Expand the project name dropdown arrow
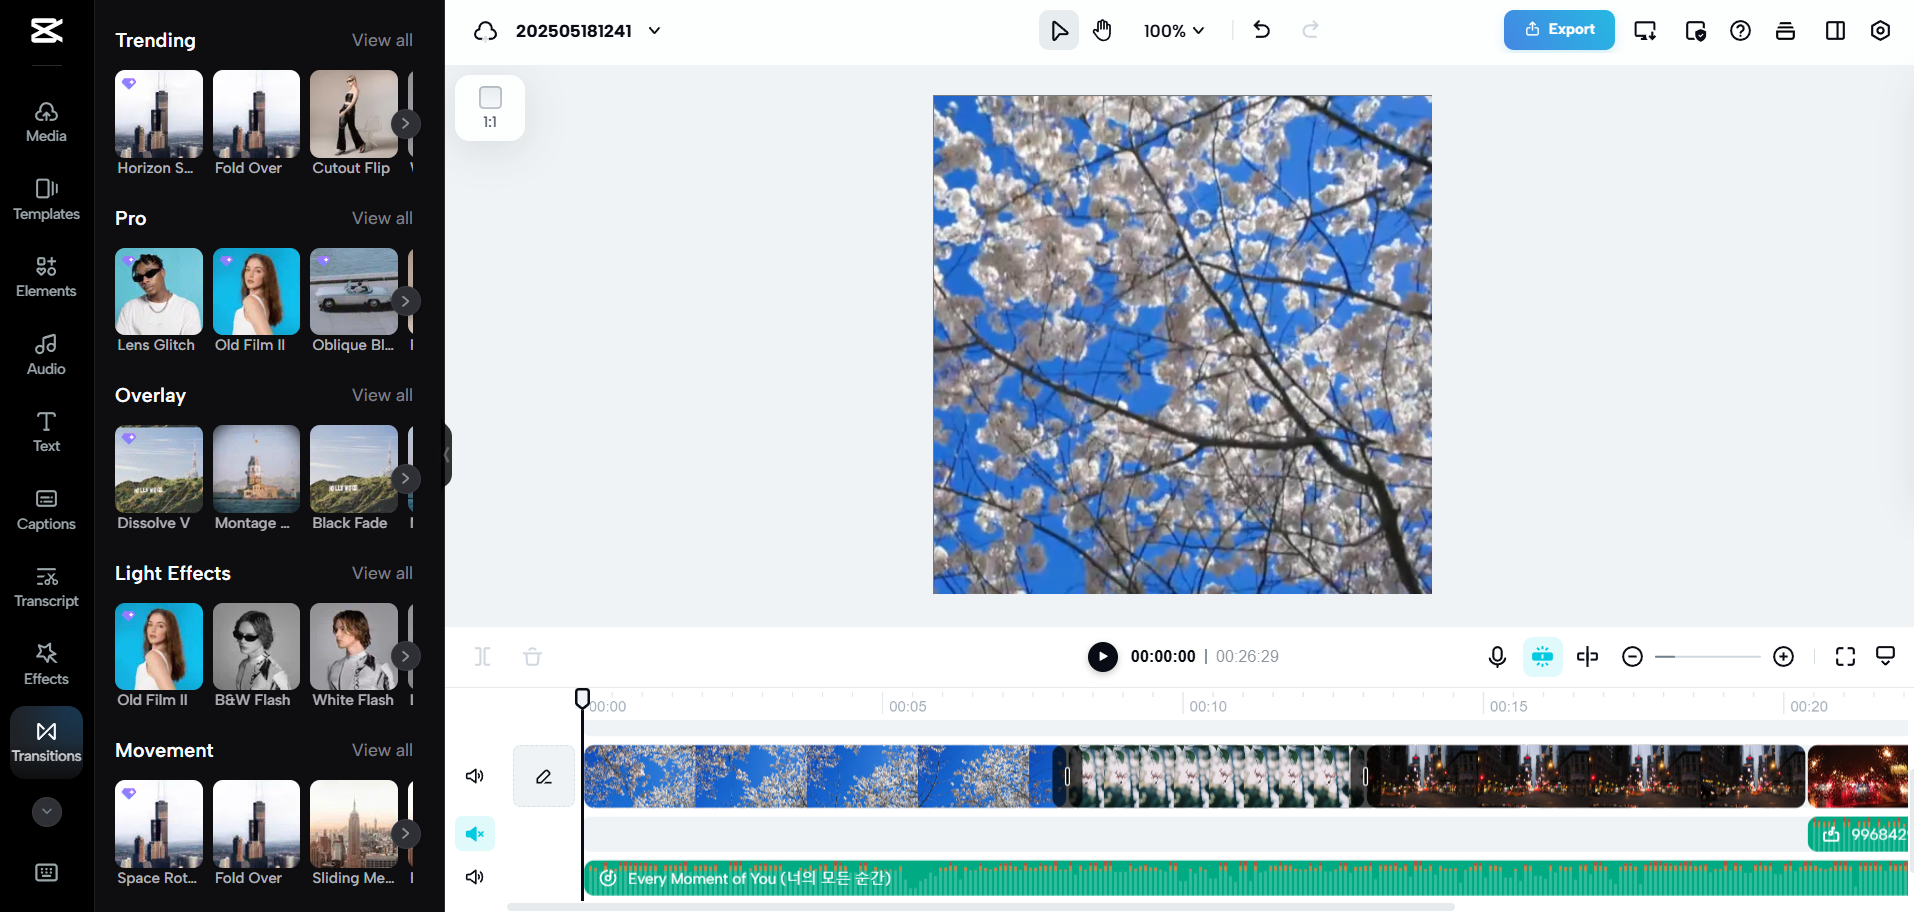Viewport: 1914px width, 912px height. pyautogui.click(x=655, y=31)
